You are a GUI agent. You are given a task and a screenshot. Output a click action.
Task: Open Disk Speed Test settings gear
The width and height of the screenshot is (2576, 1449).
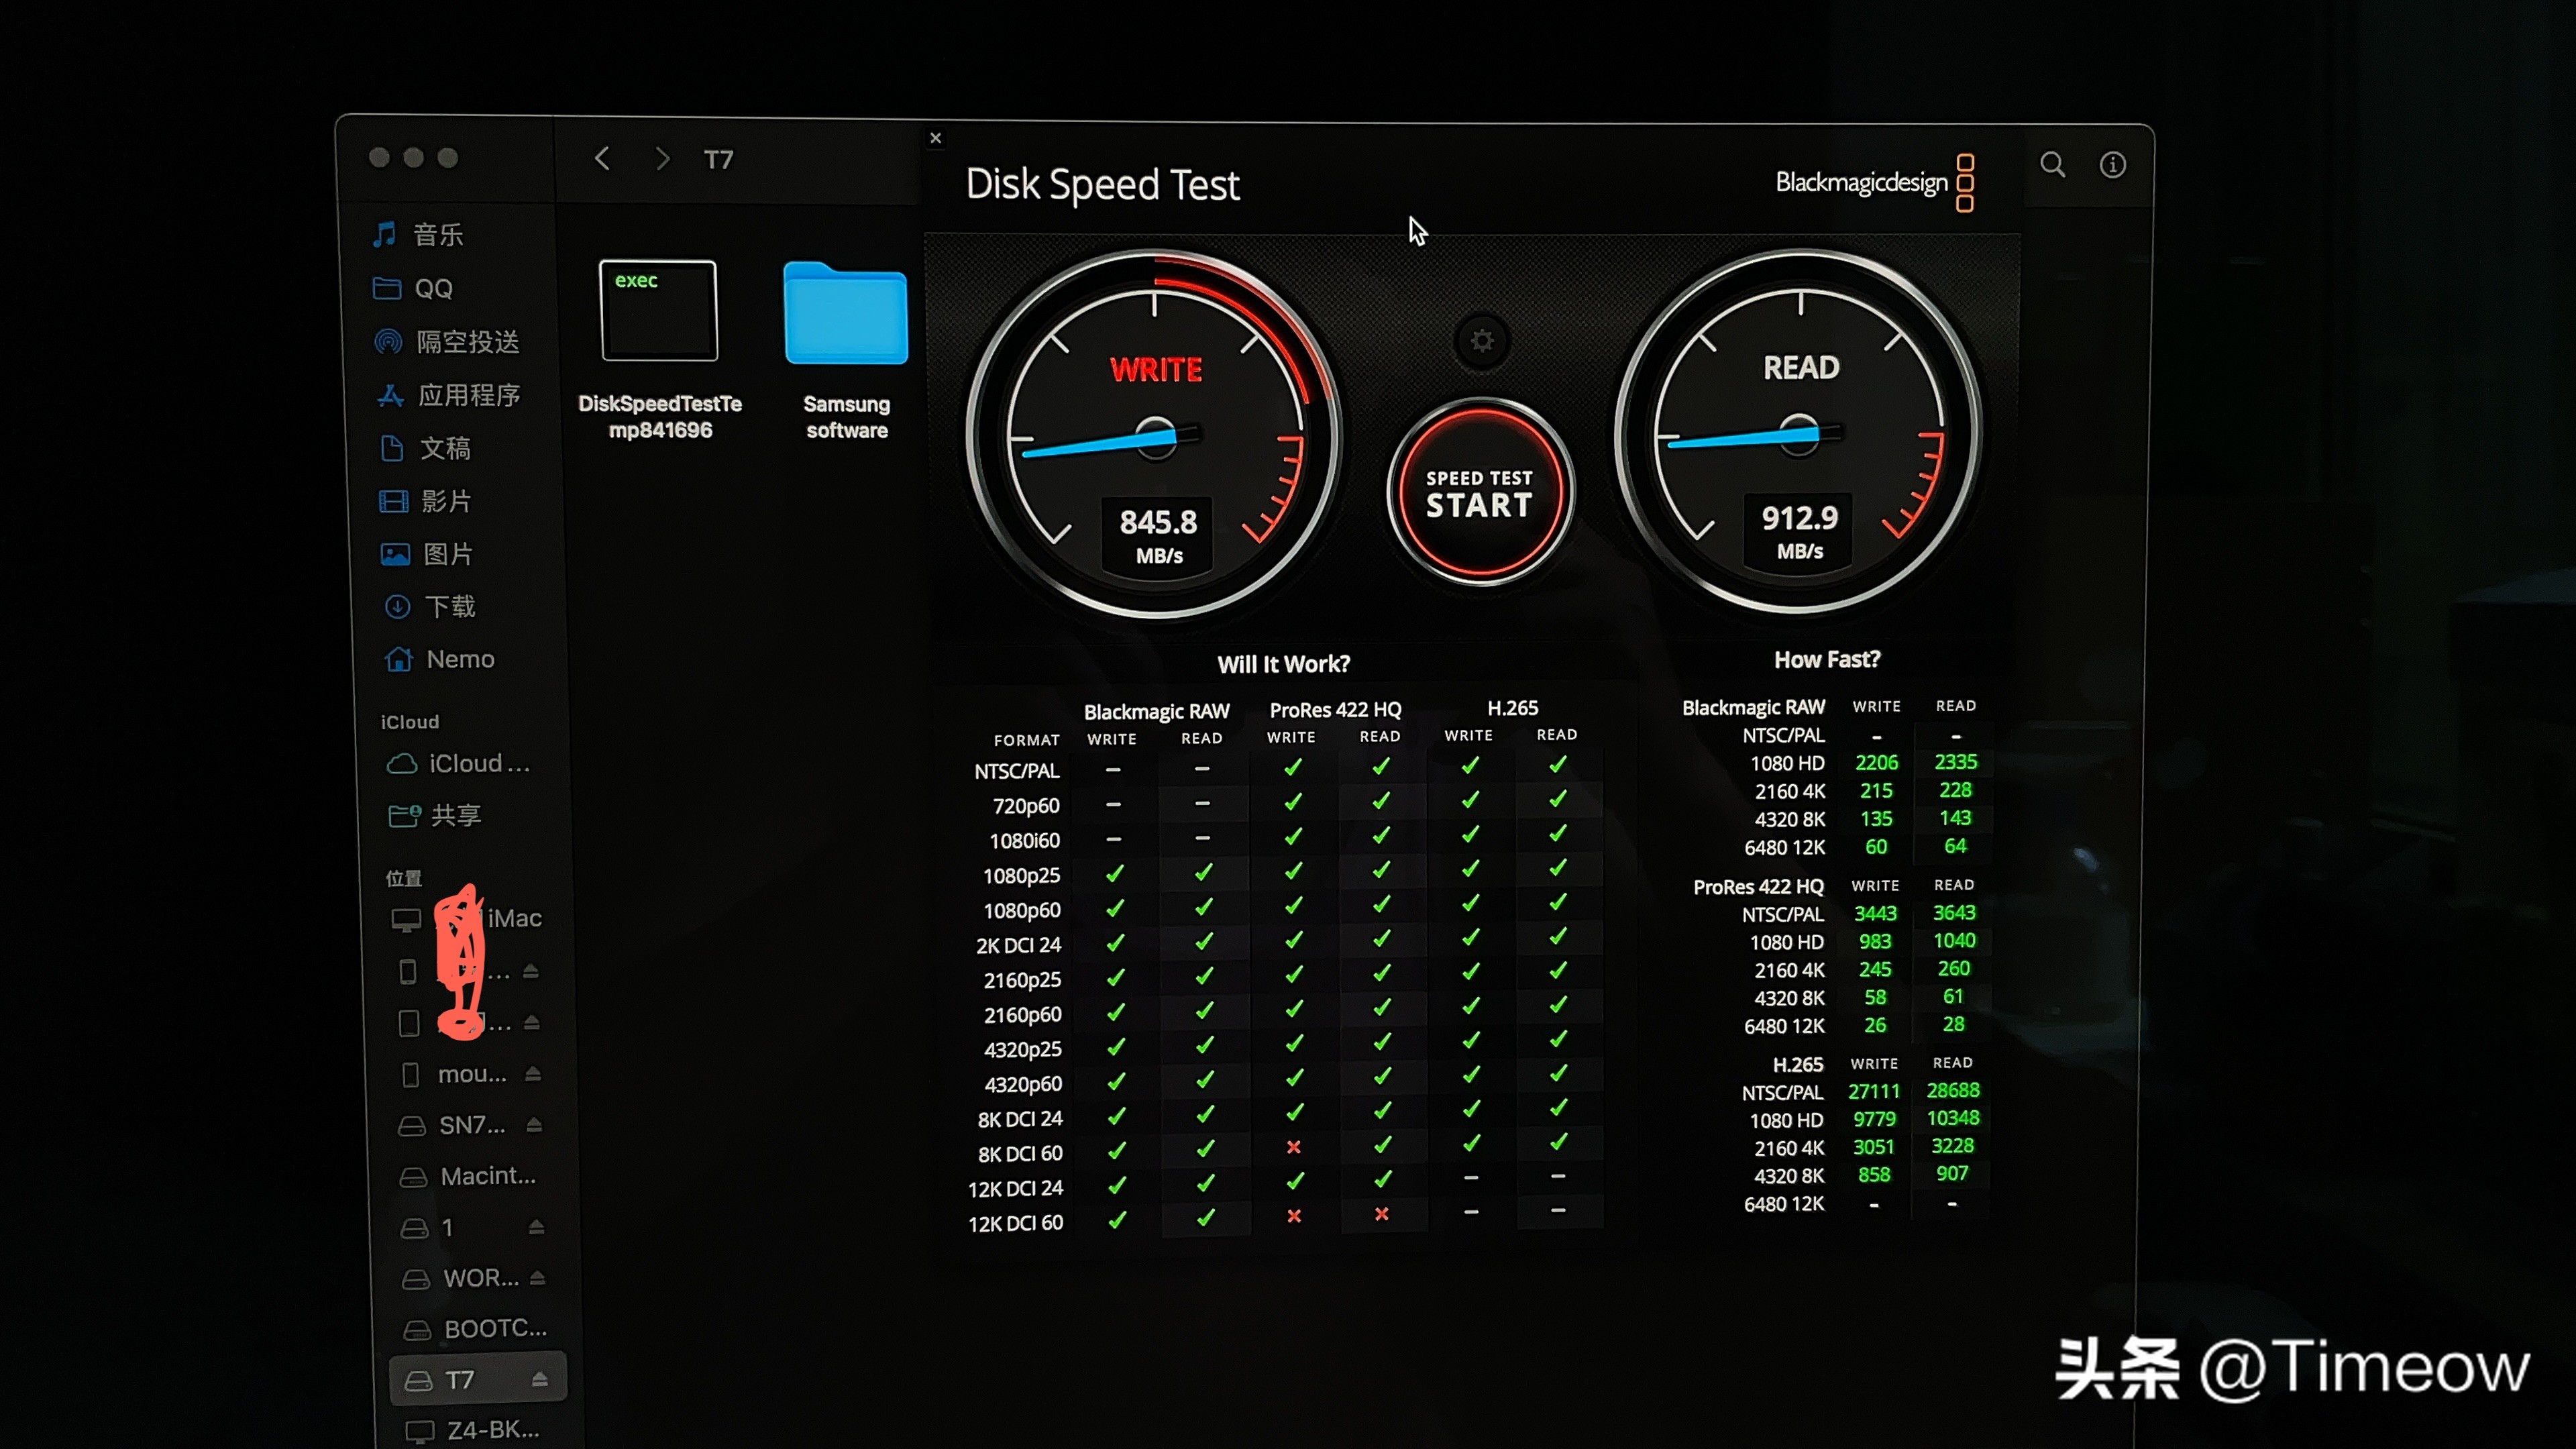[x=1481, y=341]
